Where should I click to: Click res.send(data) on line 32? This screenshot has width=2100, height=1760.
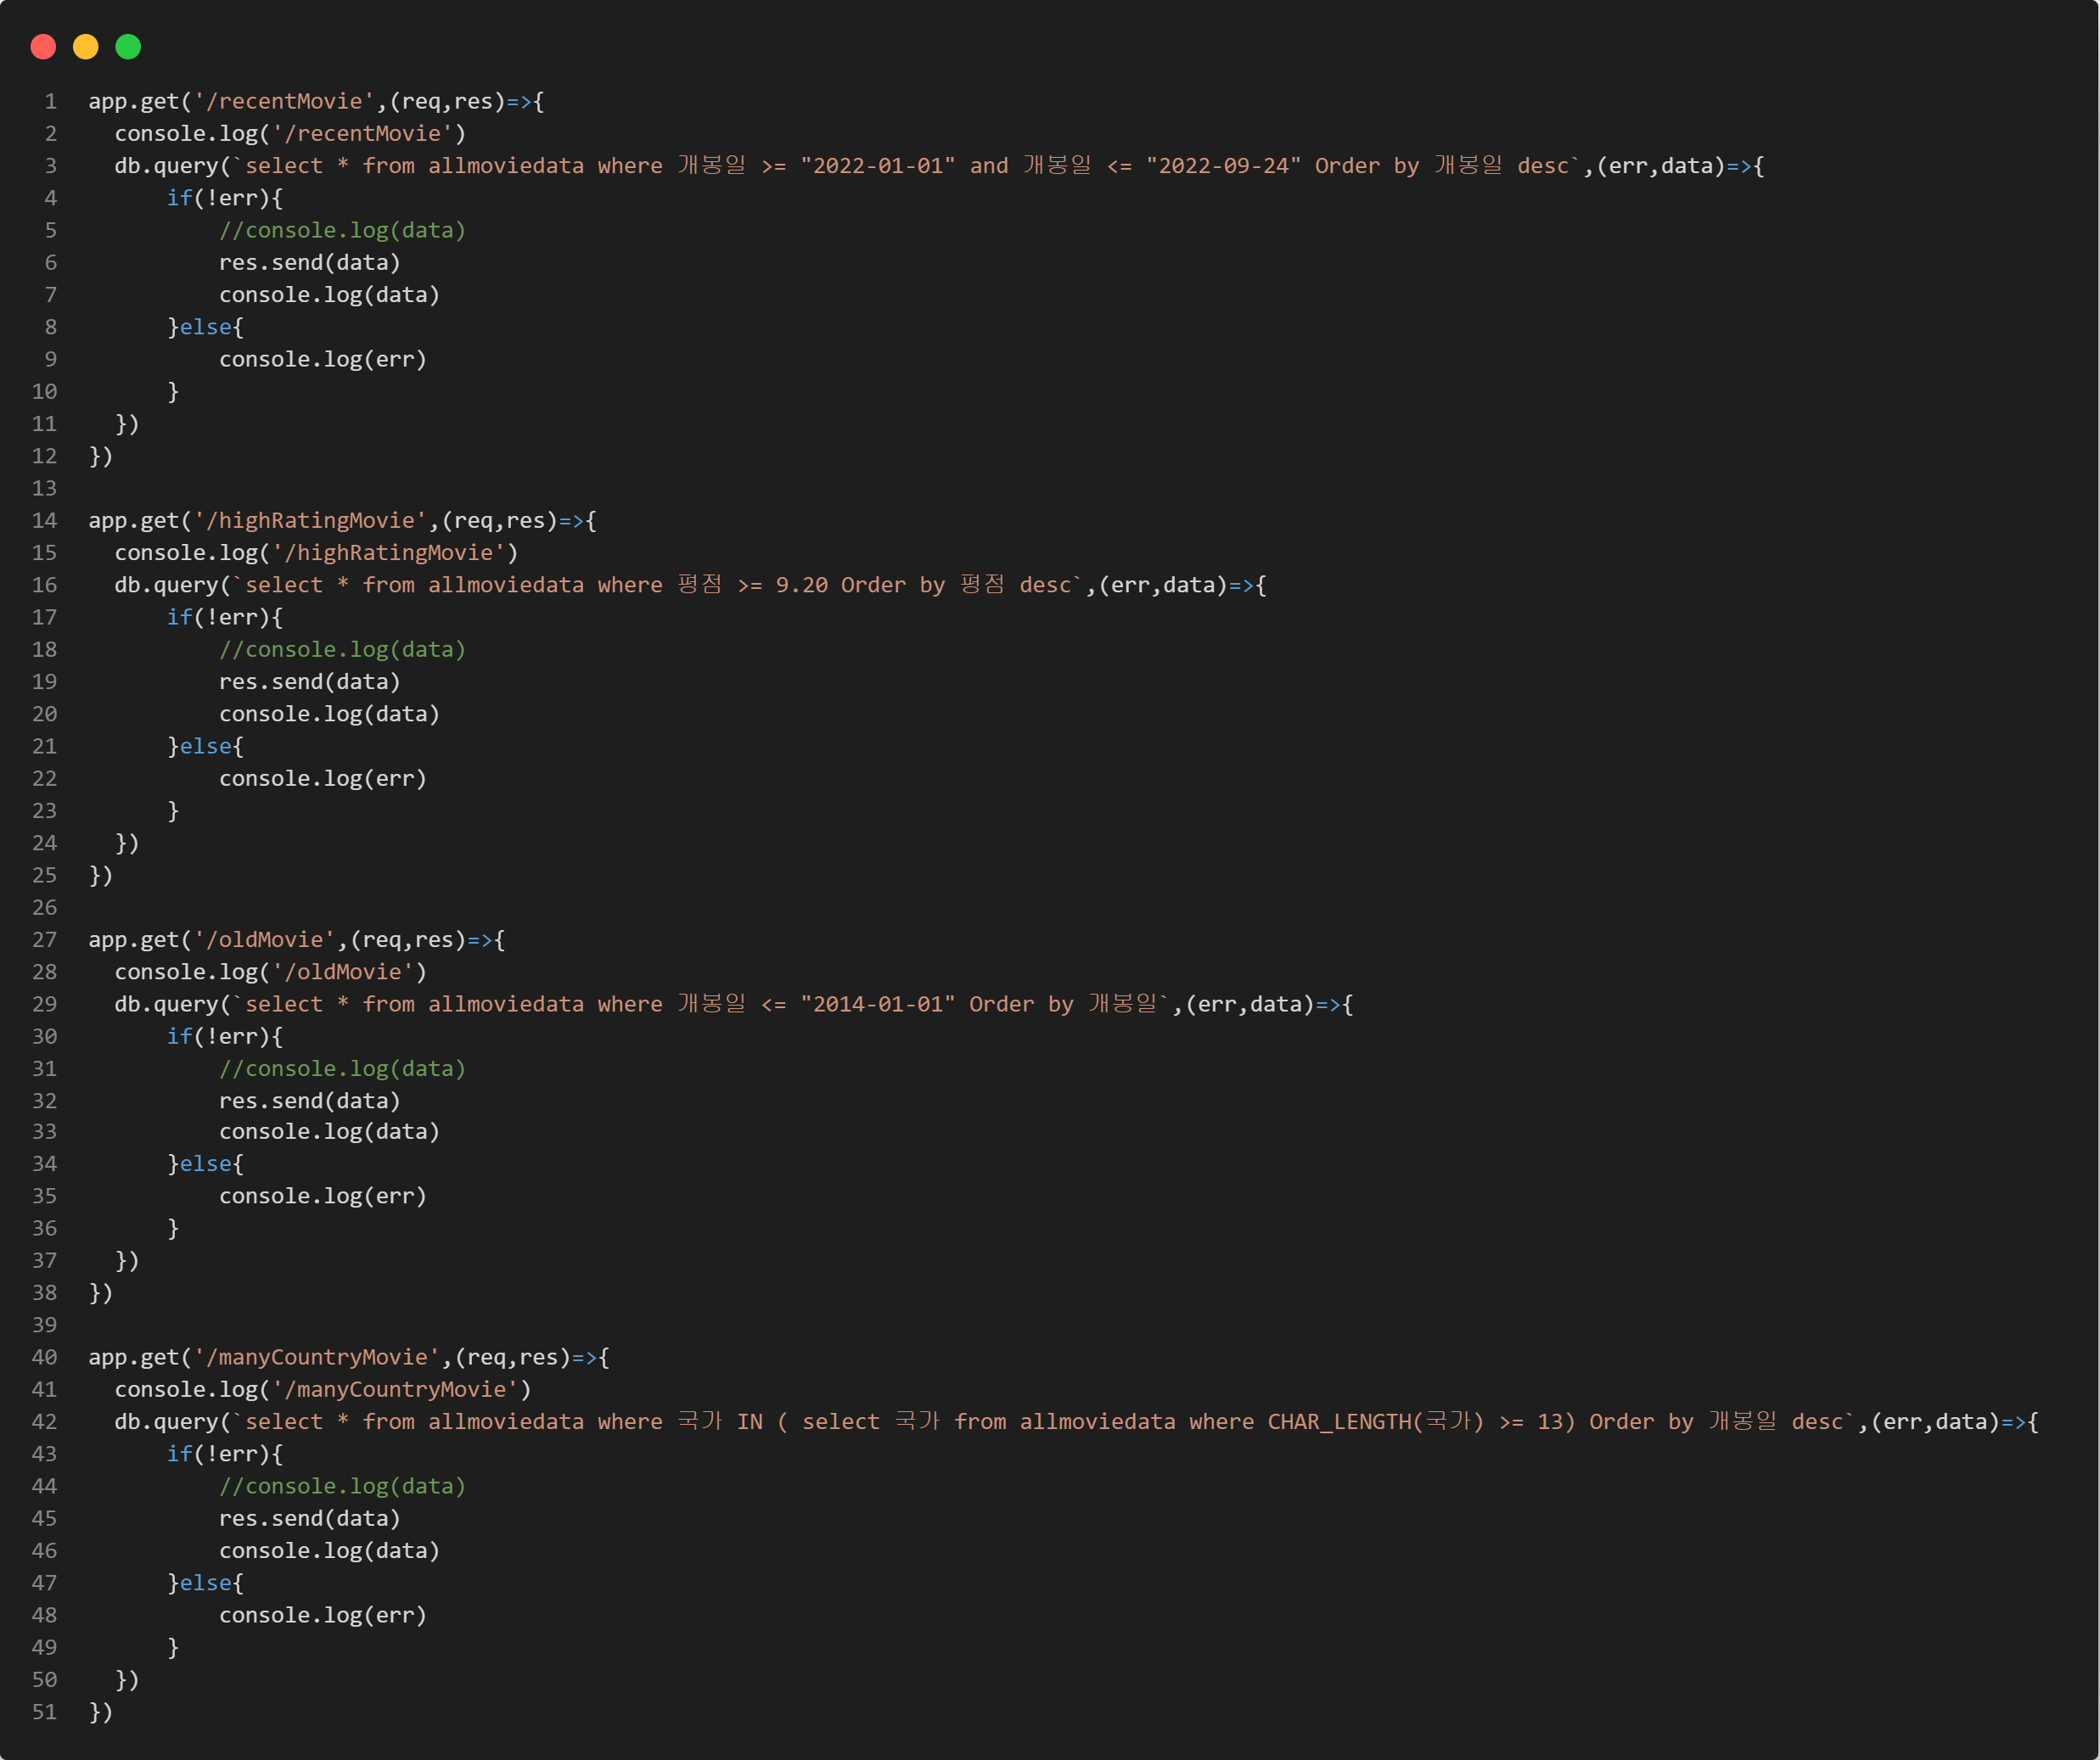[310, 1101]
